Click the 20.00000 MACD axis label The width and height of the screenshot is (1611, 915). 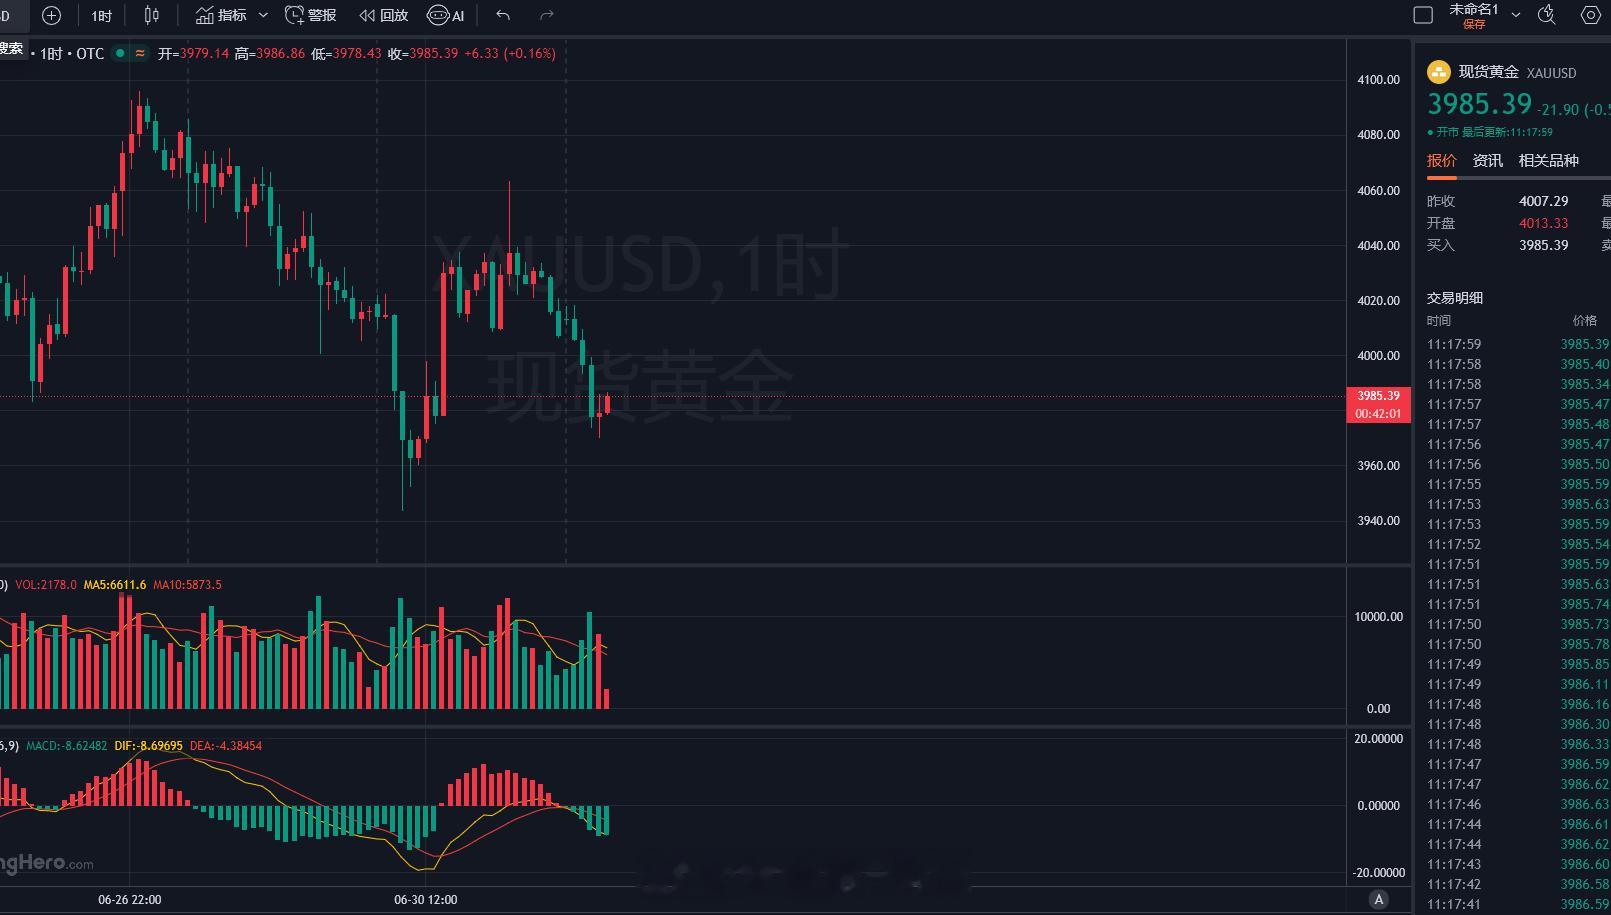click(1379, 739)
